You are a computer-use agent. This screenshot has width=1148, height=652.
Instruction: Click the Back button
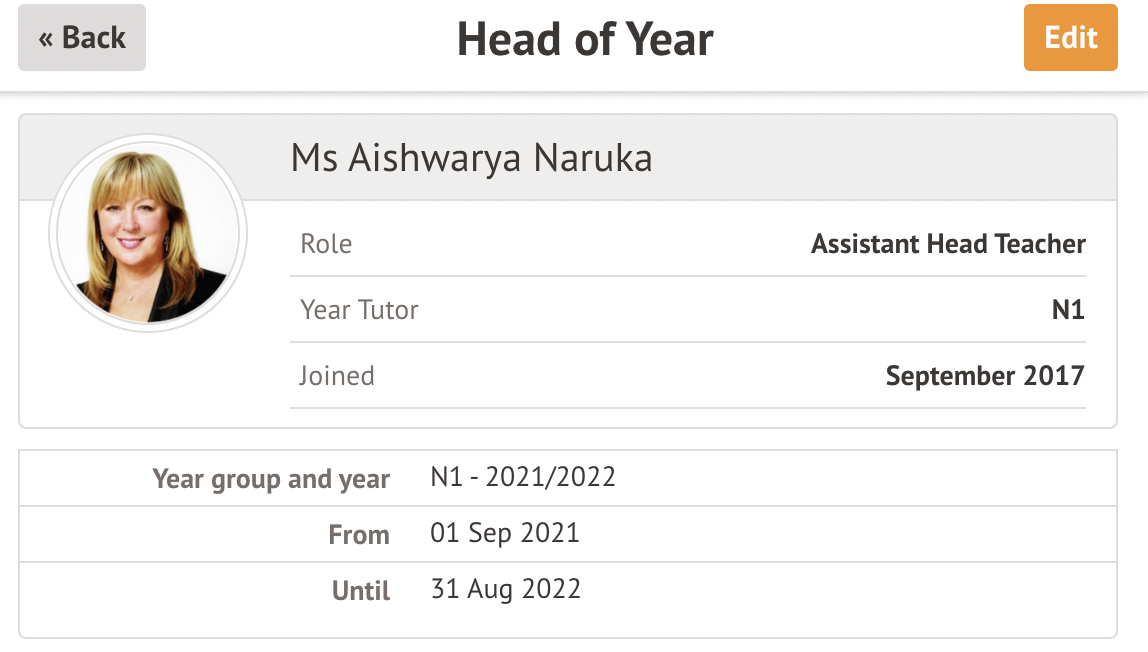(x=82, y=38)
